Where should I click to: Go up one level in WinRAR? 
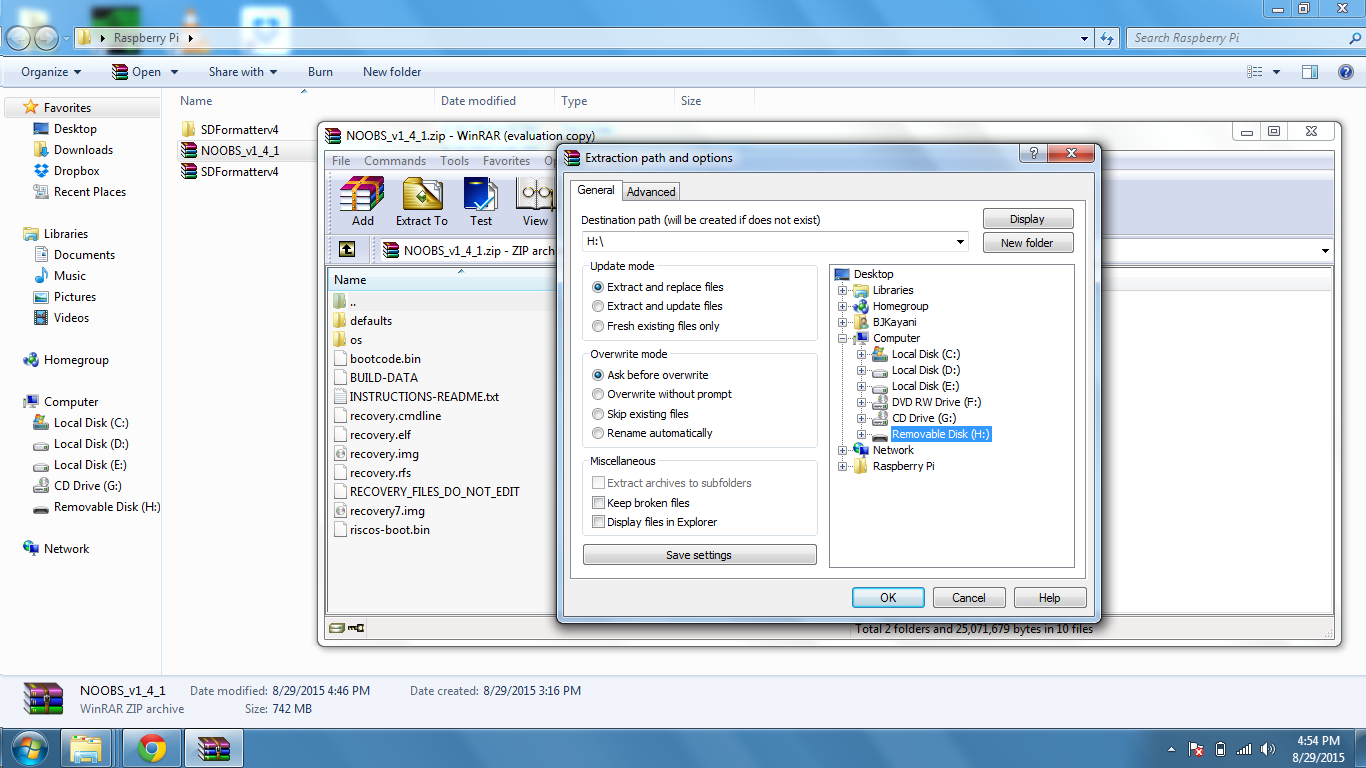346,250
